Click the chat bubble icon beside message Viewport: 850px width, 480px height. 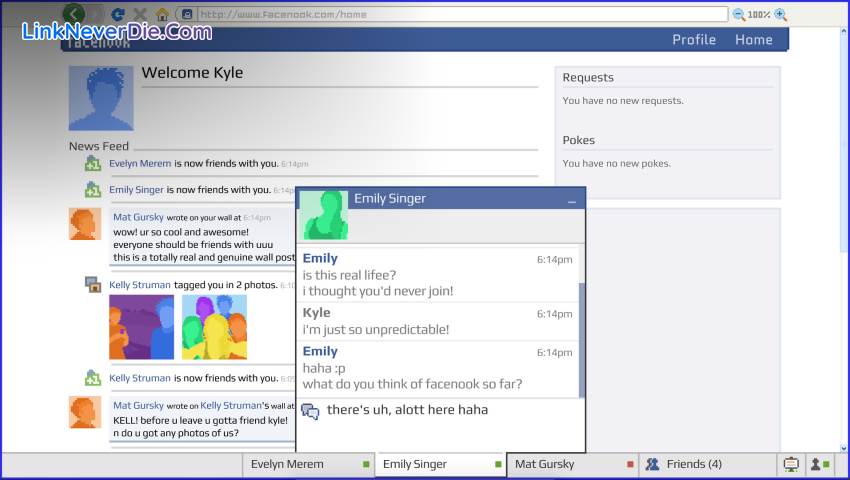[x=311, y=411]
